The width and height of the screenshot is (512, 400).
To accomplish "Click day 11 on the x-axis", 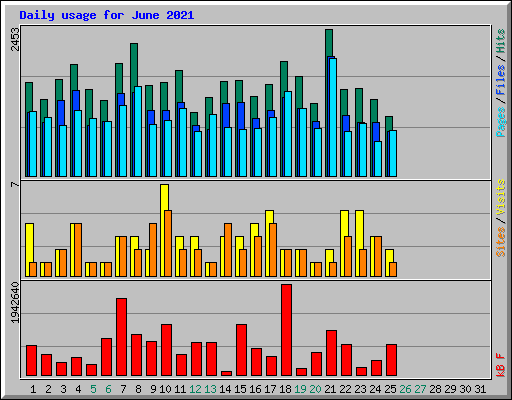I will tap(180, 389).
